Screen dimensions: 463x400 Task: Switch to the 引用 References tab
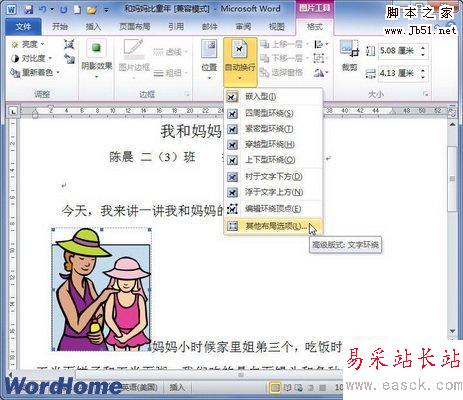176,27
